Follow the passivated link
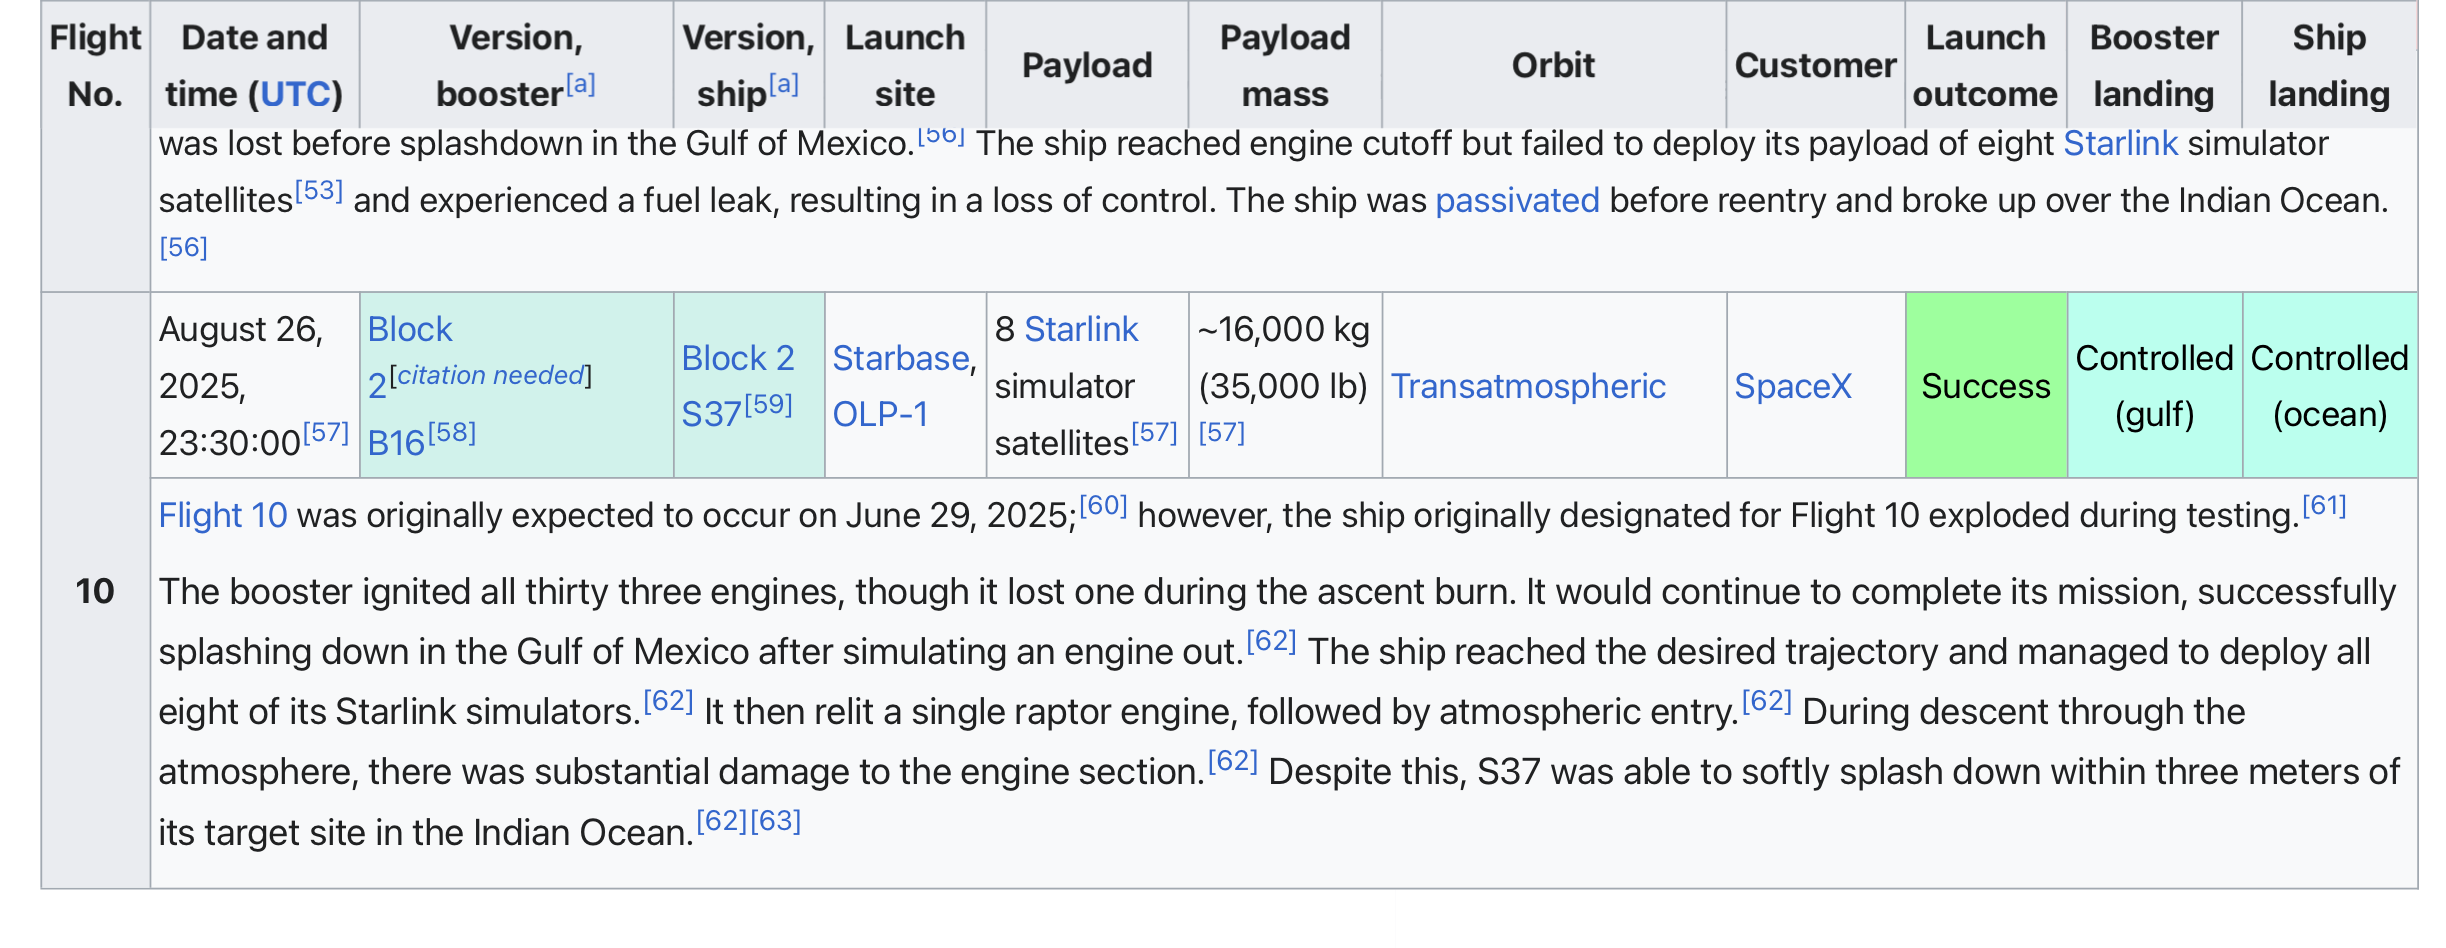This screenshot has width=2446, height=948. click(x=1517, y=200)
